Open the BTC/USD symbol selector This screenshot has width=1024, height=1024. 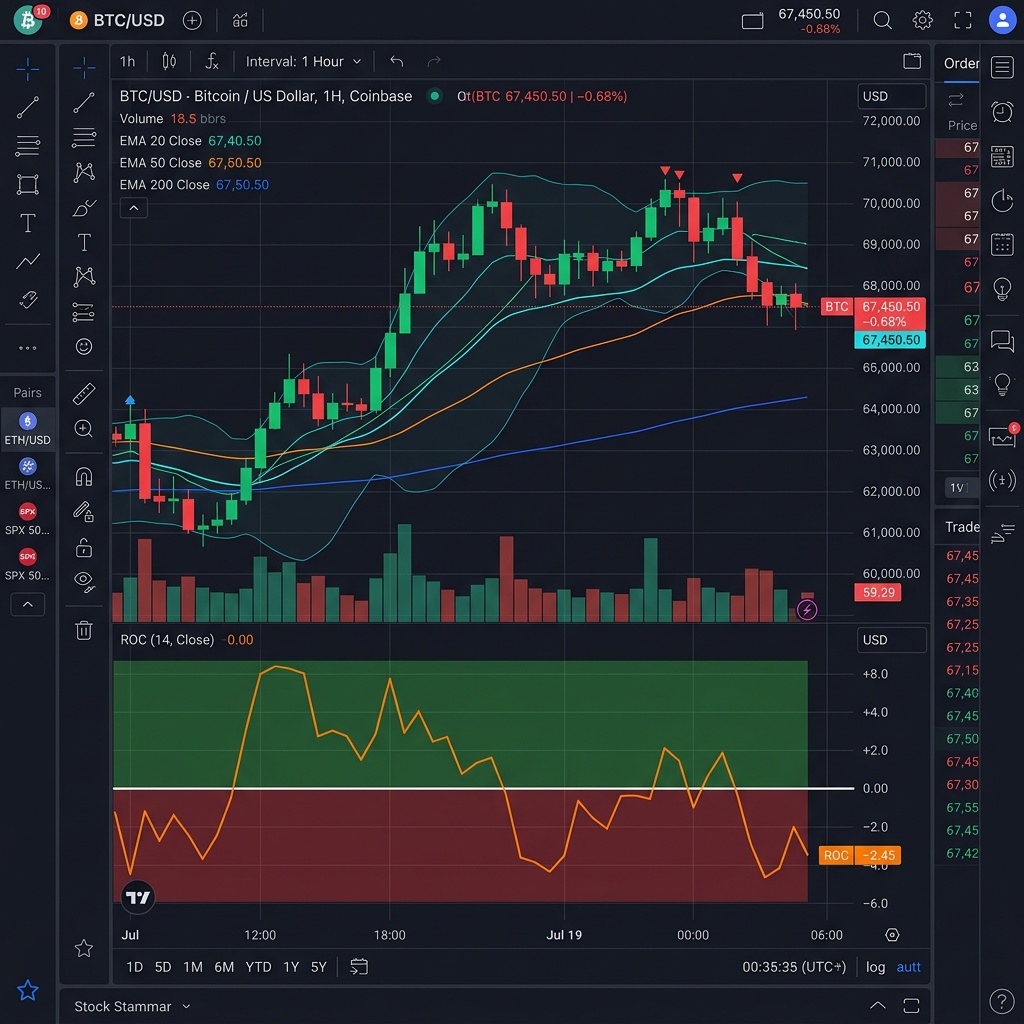pos(118,20)
